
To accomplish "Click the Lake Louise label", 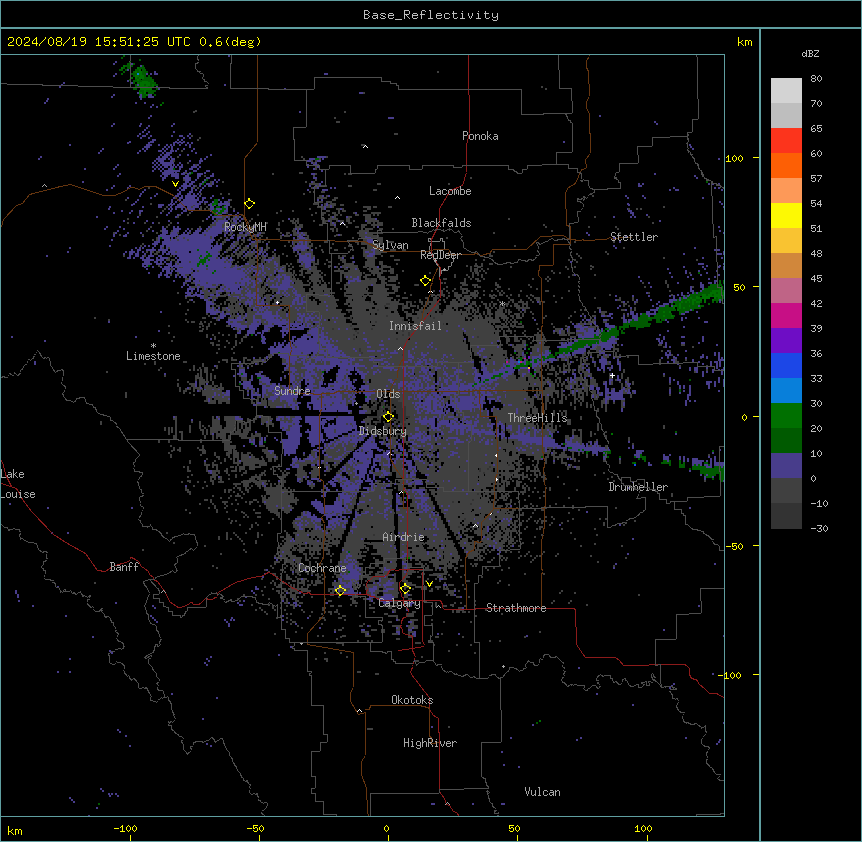I will (18, 484).
